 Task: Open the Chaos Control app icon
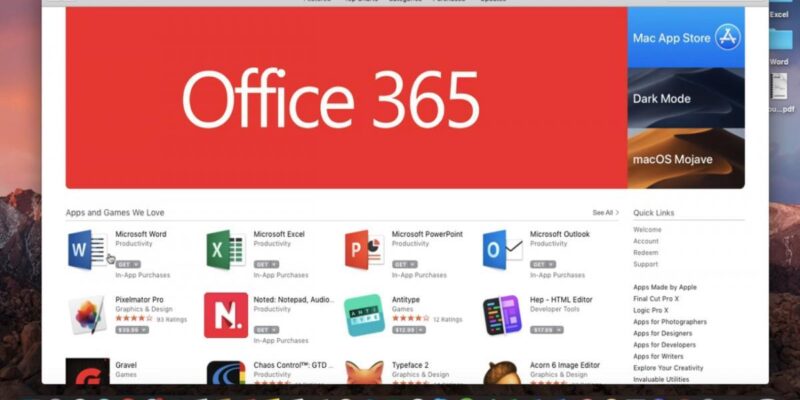point(226,372)
